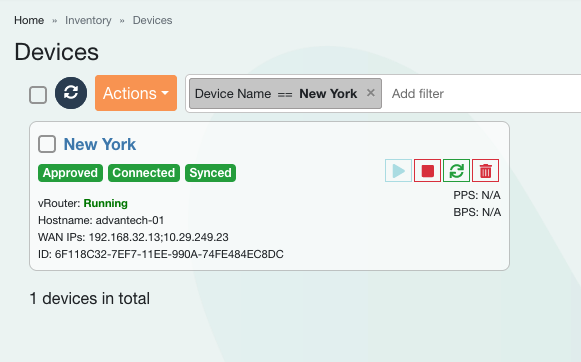Image resolution: width=581 pixels, height=362 pixels.
Task: Delete the New York device with trash icon
Action: coord(485,170)
